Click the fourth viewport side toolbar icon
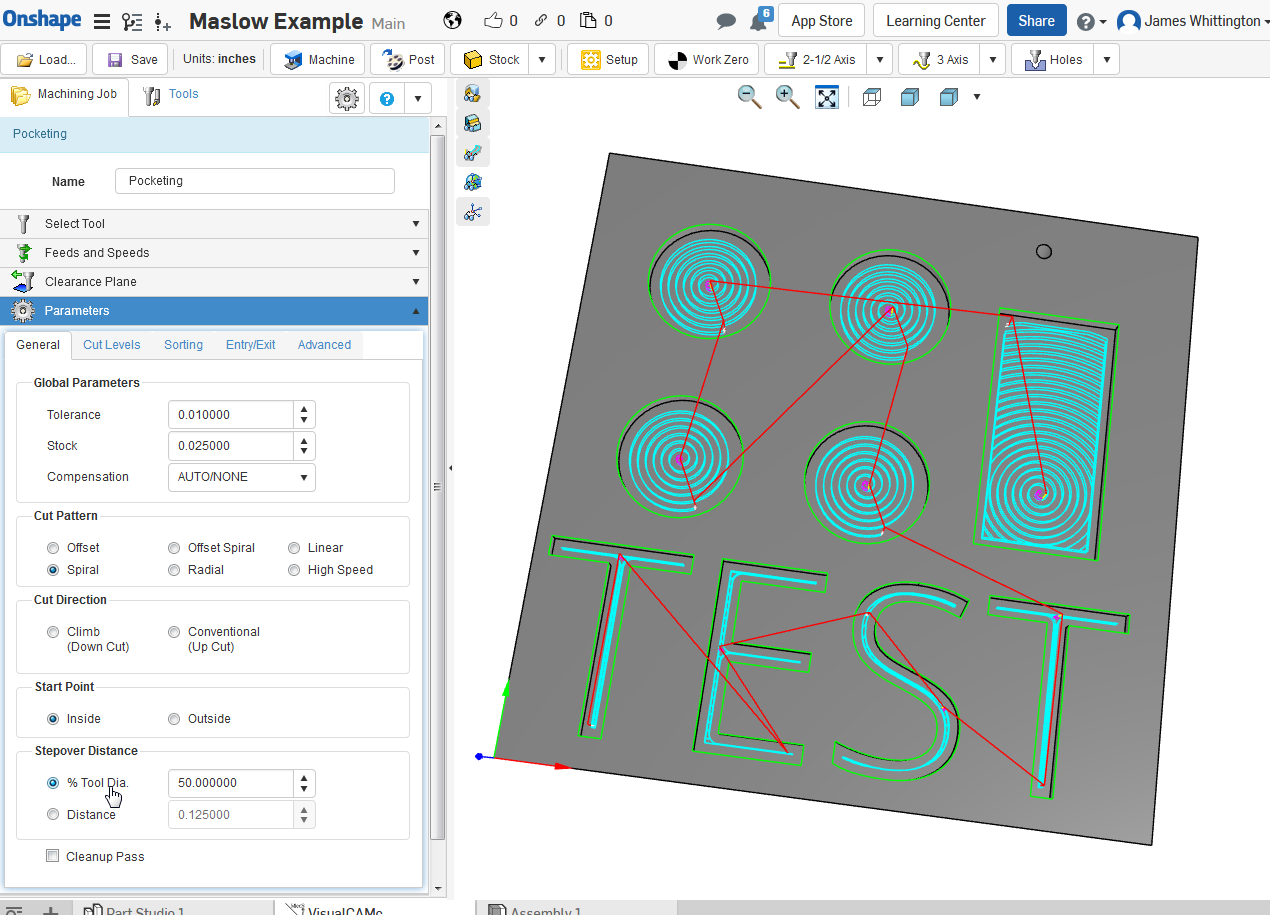This screenshot has height=915, width=1270. click(x=473, y=182)
